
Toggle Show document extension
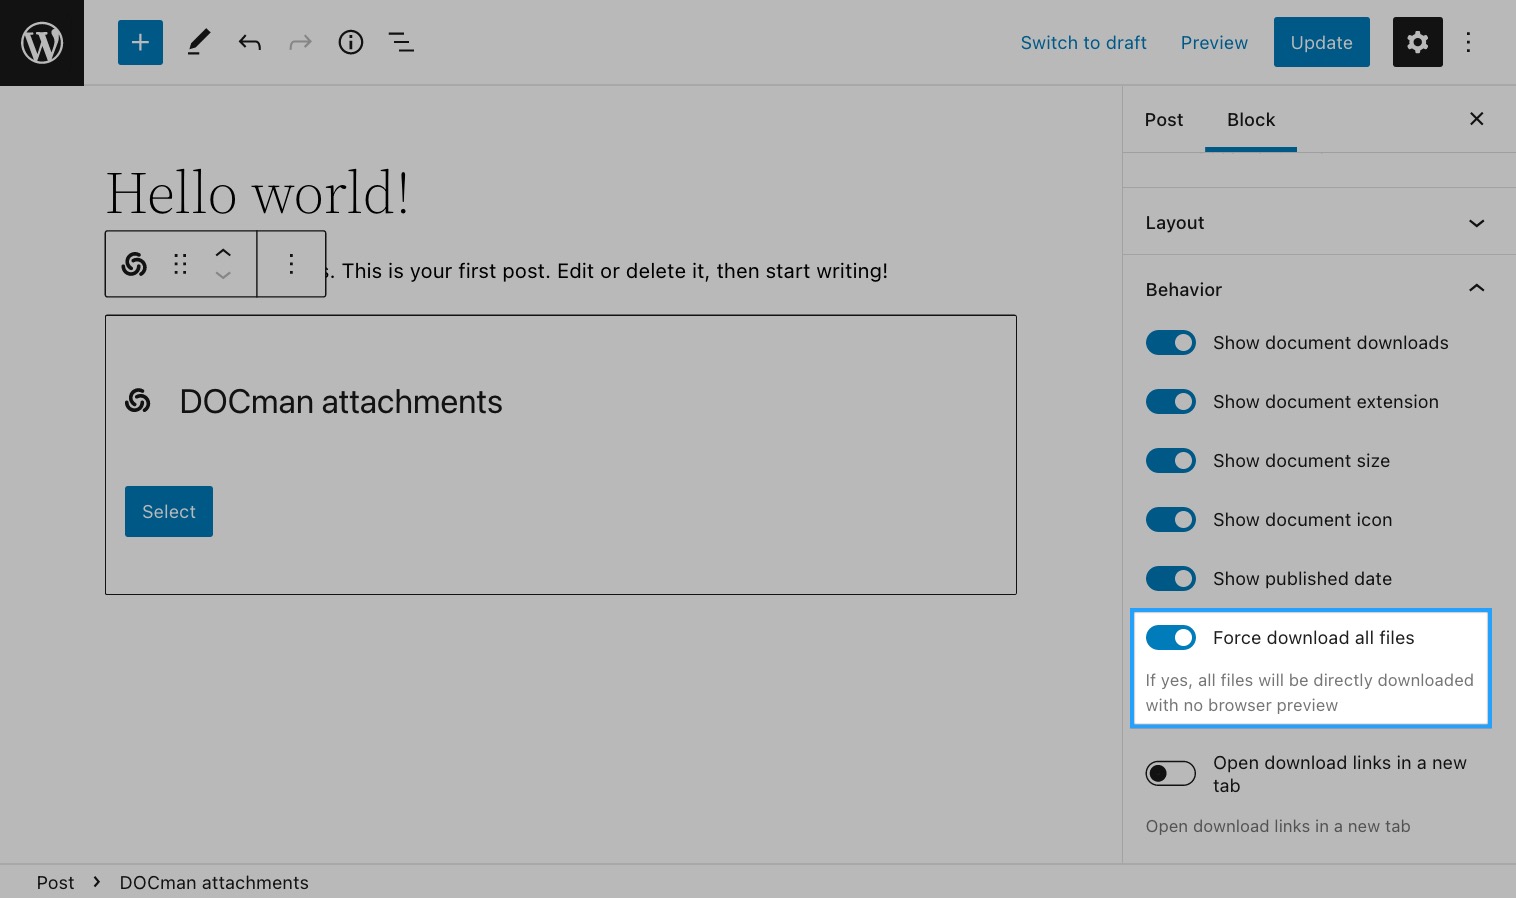[1171, 402]
